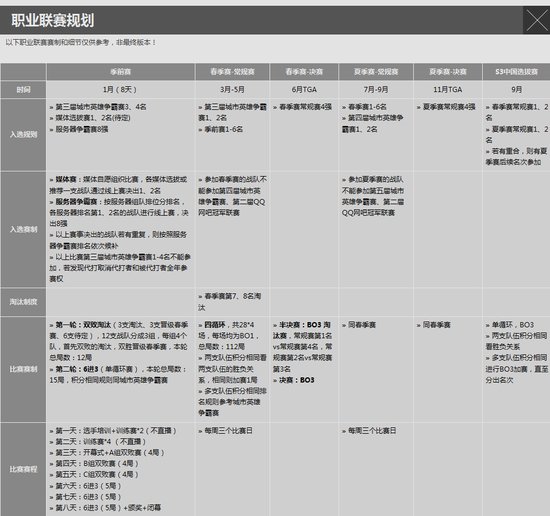Image resolution: width=550 pixels, height=516 pixels.
Task: Select the 春季赛-常规赛 column header
Action: tap(232, 72)
